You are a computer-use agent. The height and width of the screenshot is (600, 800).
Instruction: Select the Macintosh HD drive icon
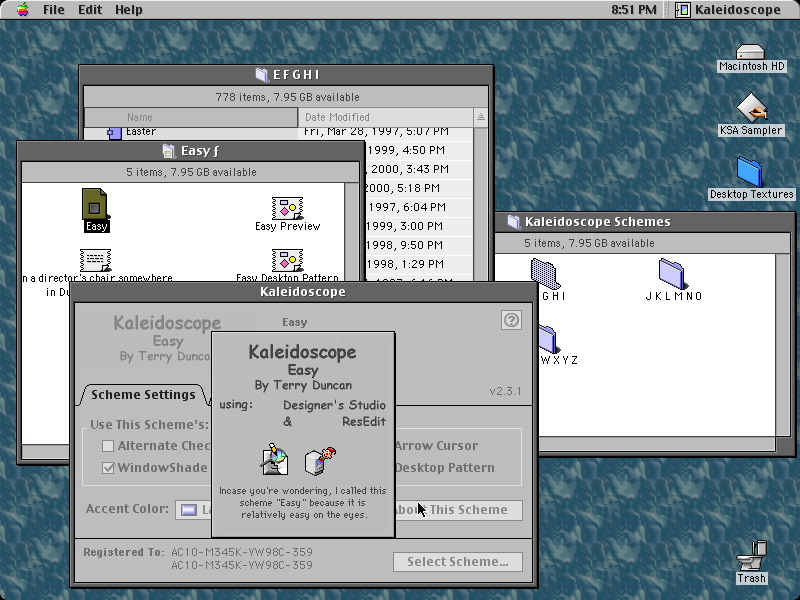(751, 52)
